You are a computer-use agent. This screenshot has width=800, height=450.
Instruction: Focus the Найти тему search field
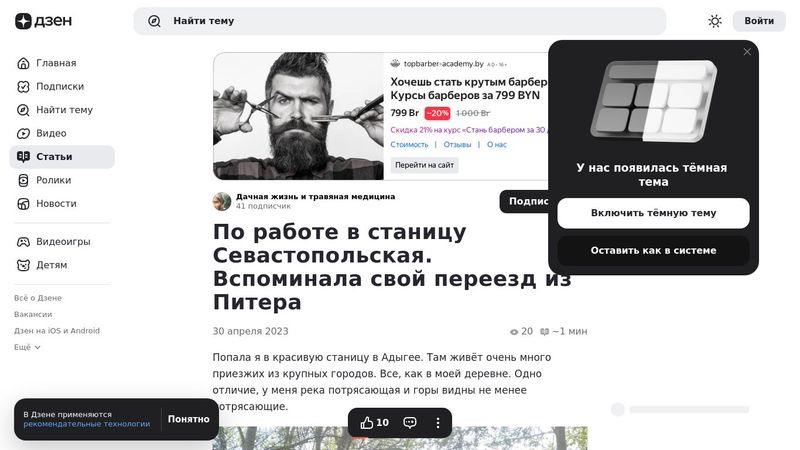(399, 21)
